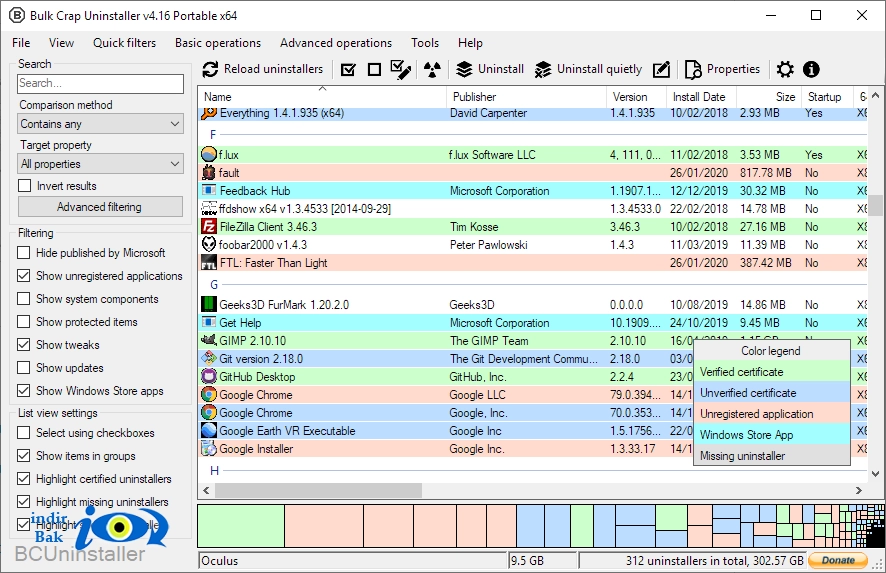Enable Hide published by Microsoft

(24, 253)
